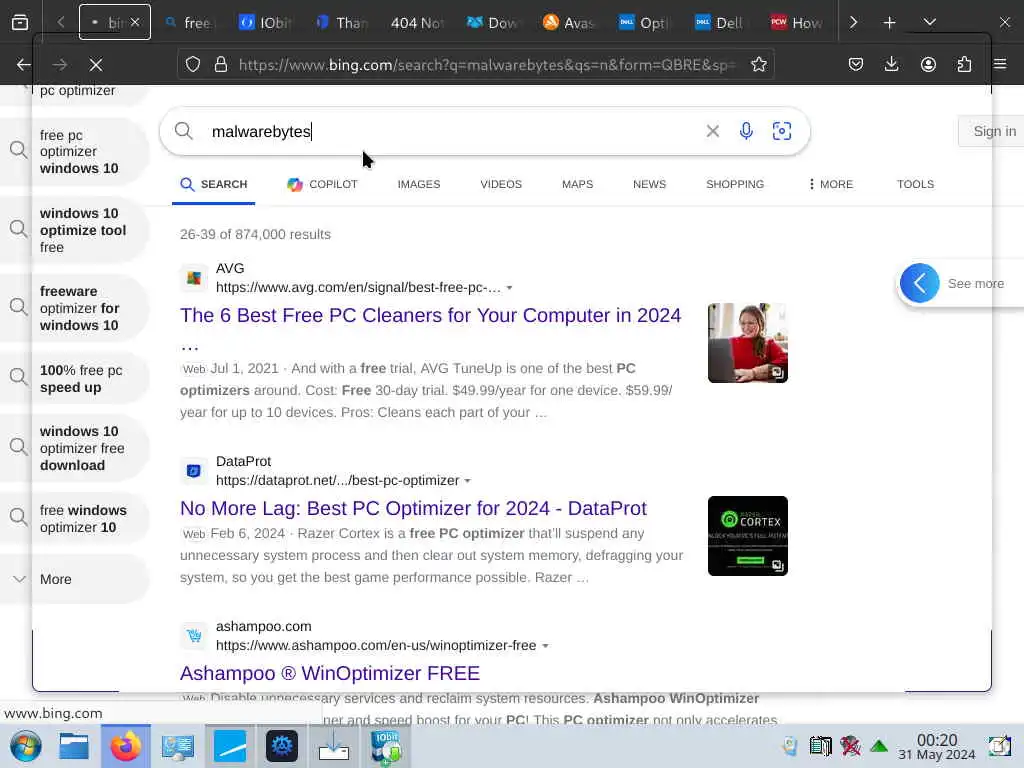Open a new tab with plus button
1024x768 pixels.
click(889, 22)
